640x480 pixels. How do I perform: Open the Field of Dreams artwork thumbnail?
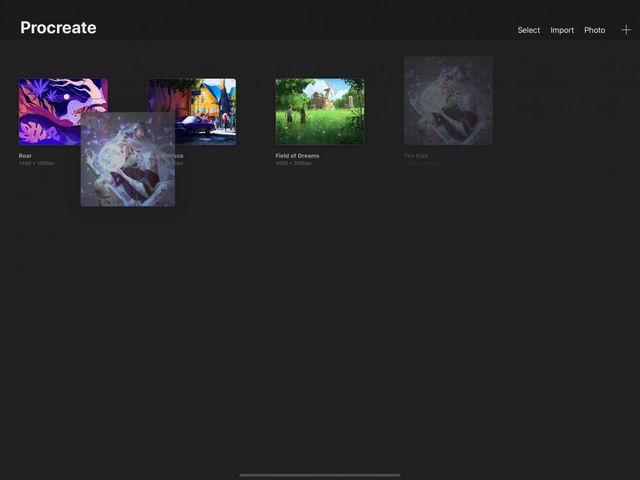[320, 111]
